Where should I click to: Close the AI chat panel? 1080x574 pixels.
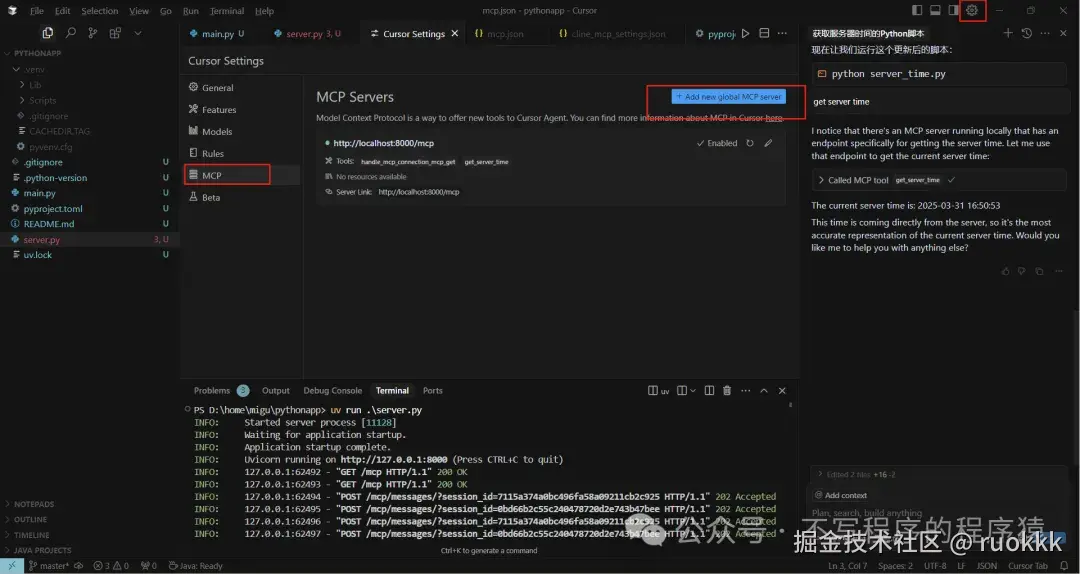pos(1063,33)
